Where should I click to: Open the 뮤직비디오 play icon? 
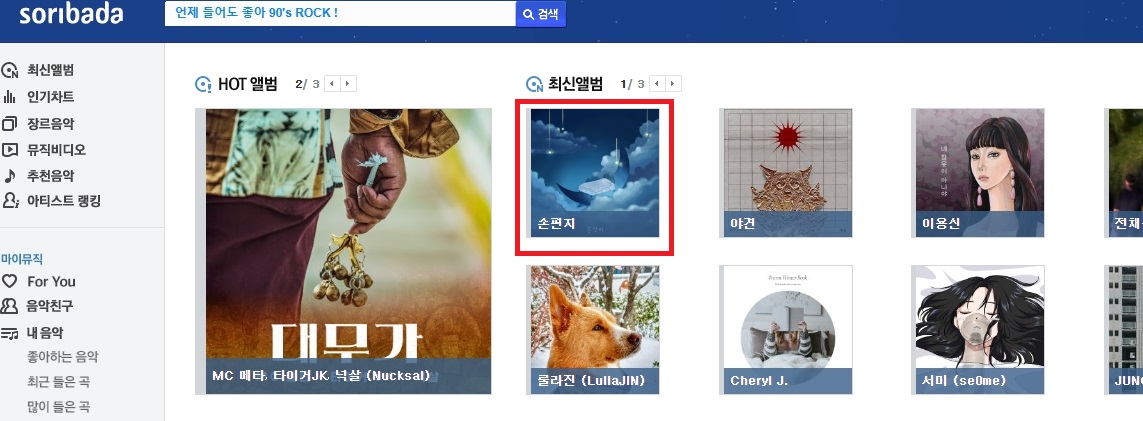click(9, 150)
